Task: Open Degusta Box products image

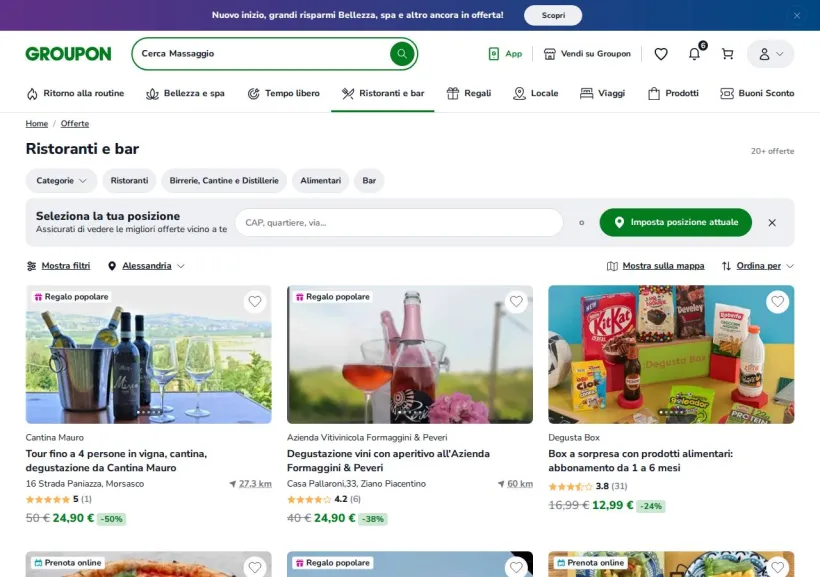Action: 671,355
